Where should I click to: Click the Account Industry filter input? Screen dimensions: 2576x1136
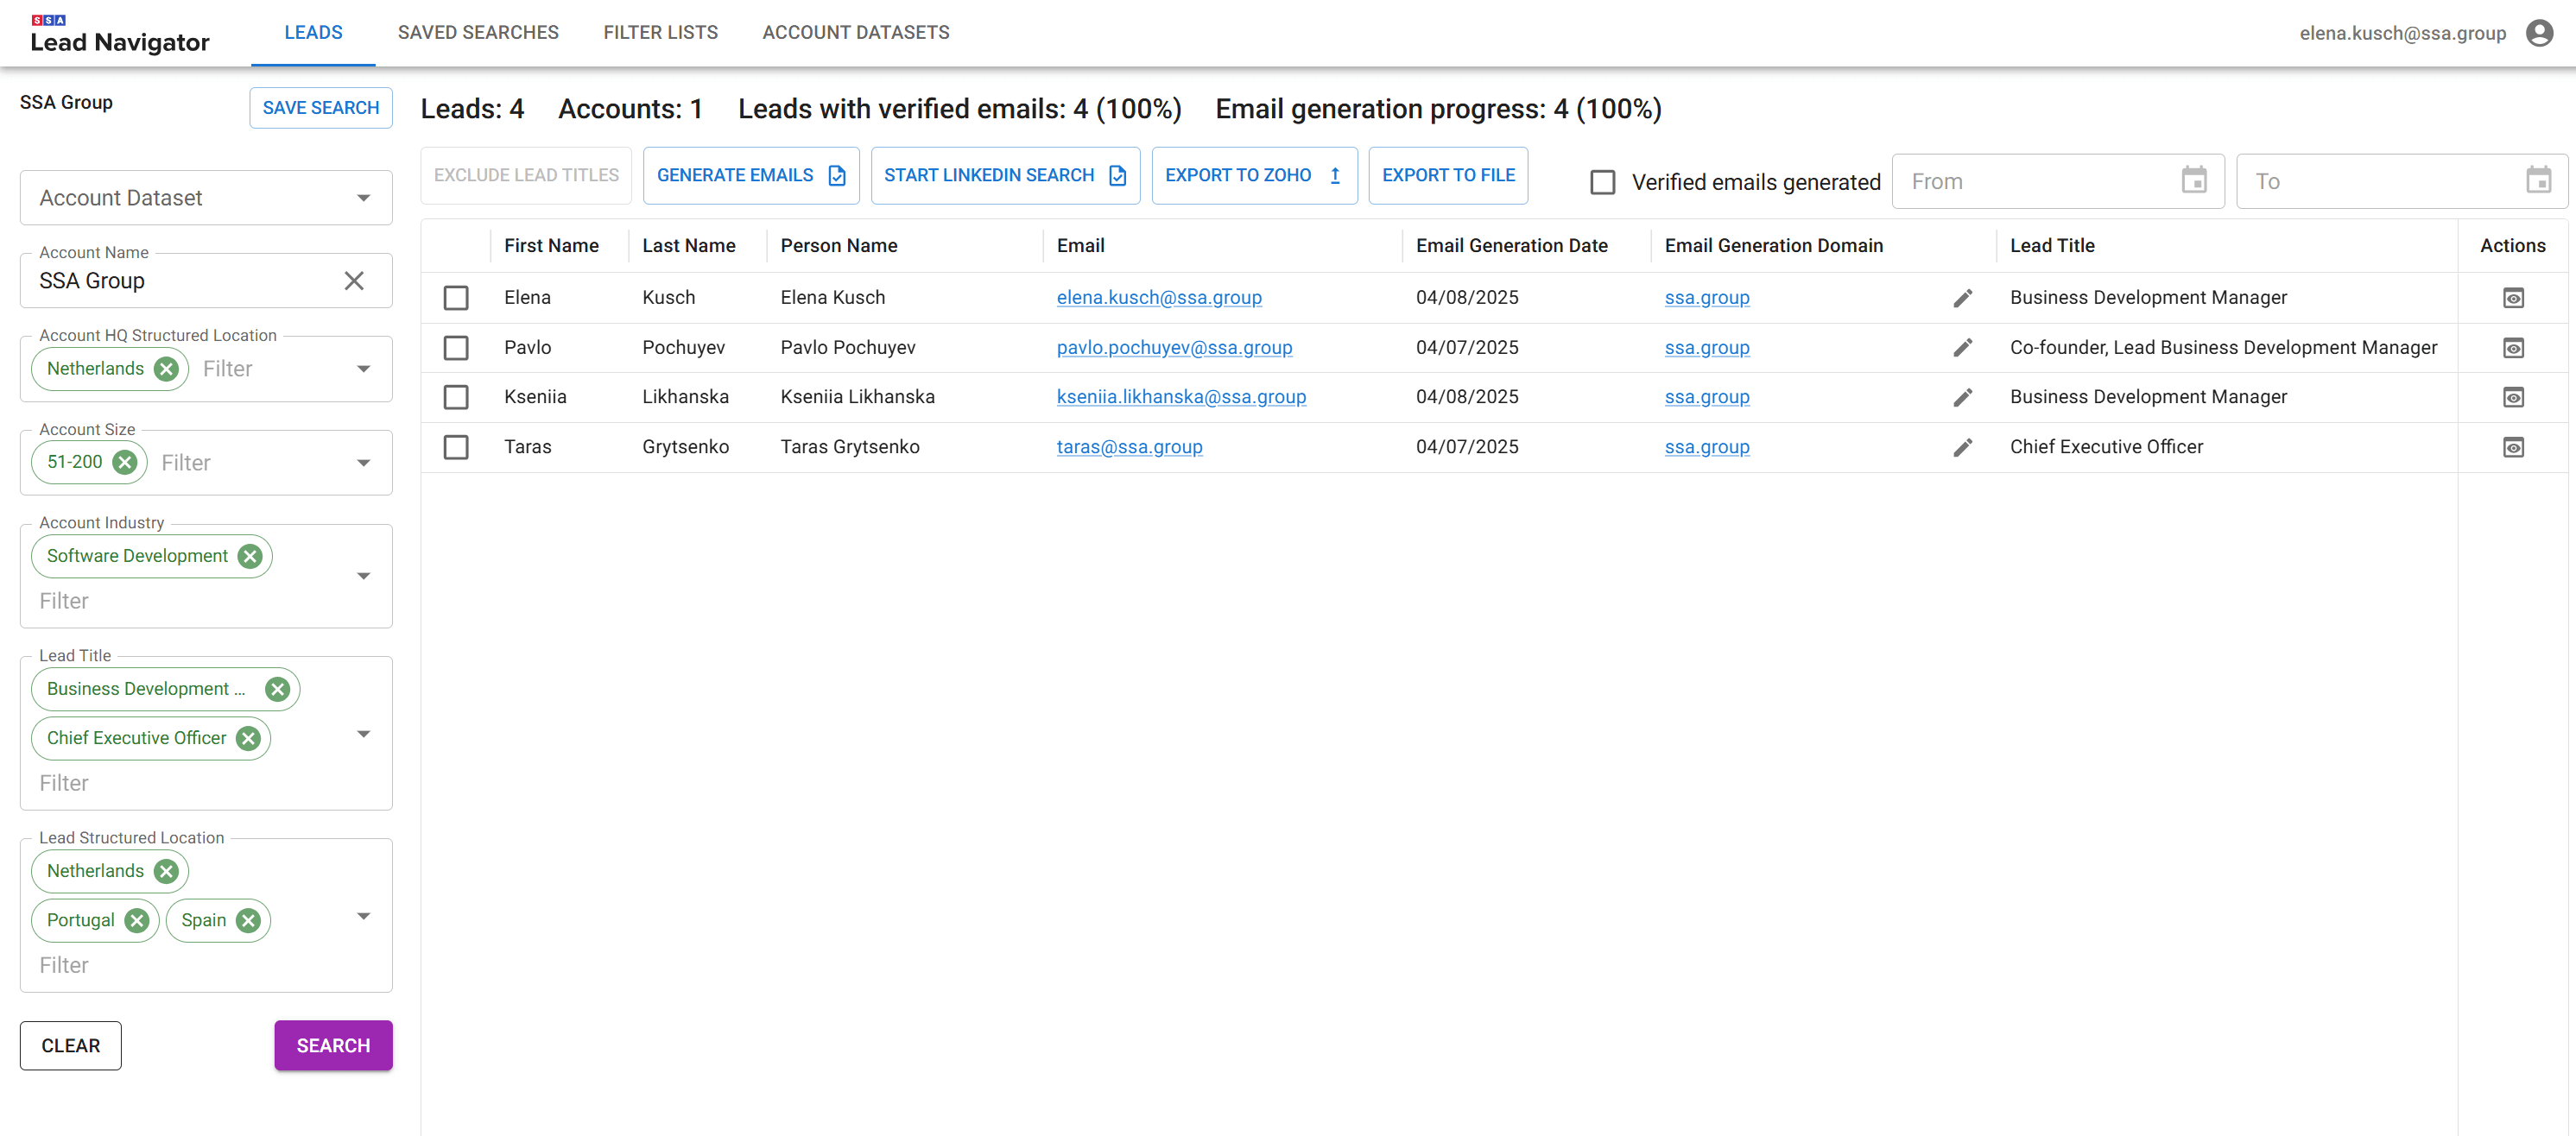[x=190, y=601]
